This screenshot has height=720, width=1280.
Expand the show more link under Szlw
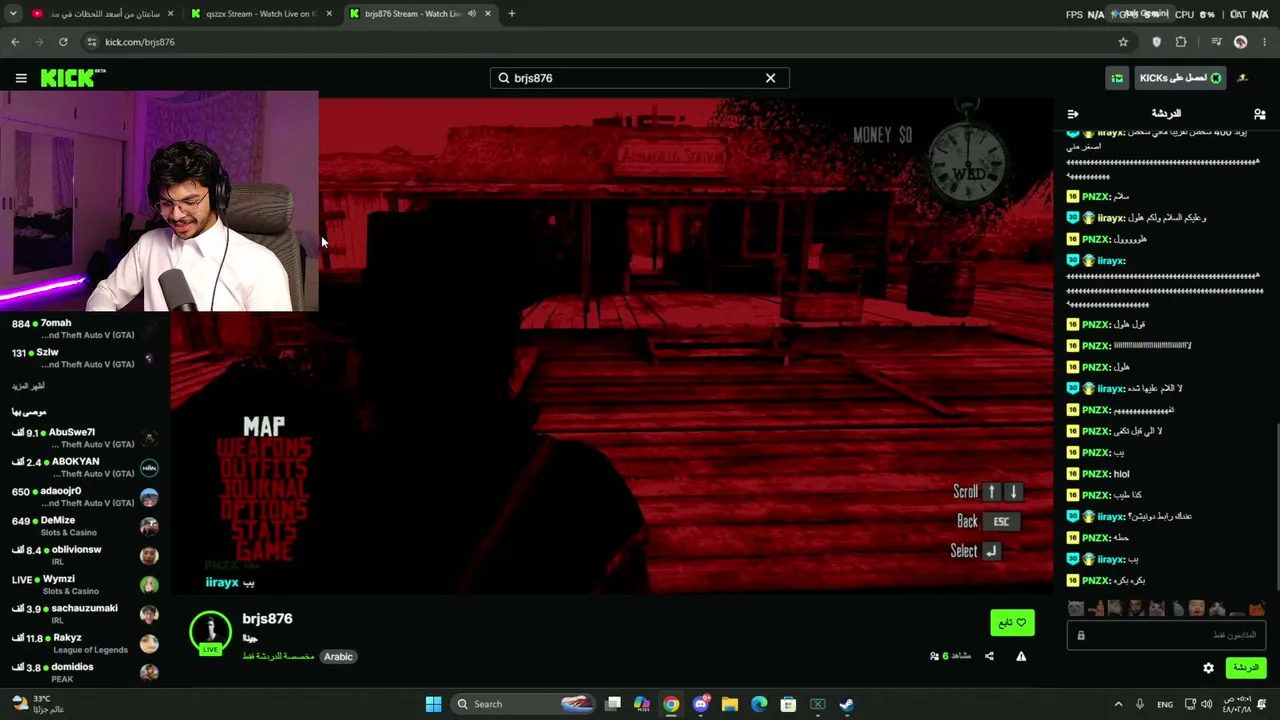coord(28,386)
